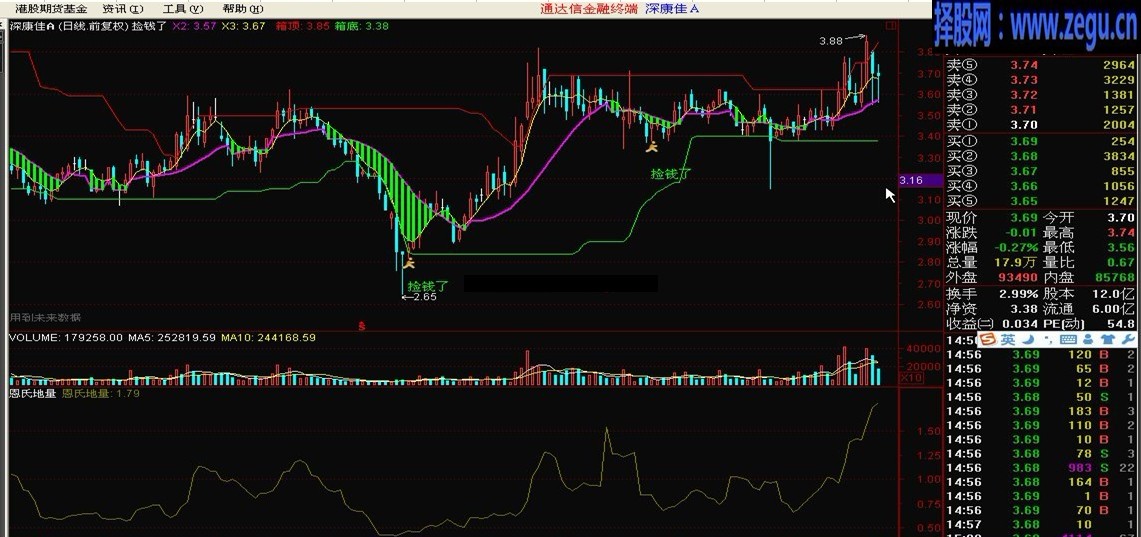Click the 恩氏地量 indicator panel title

tap(33, 394)
